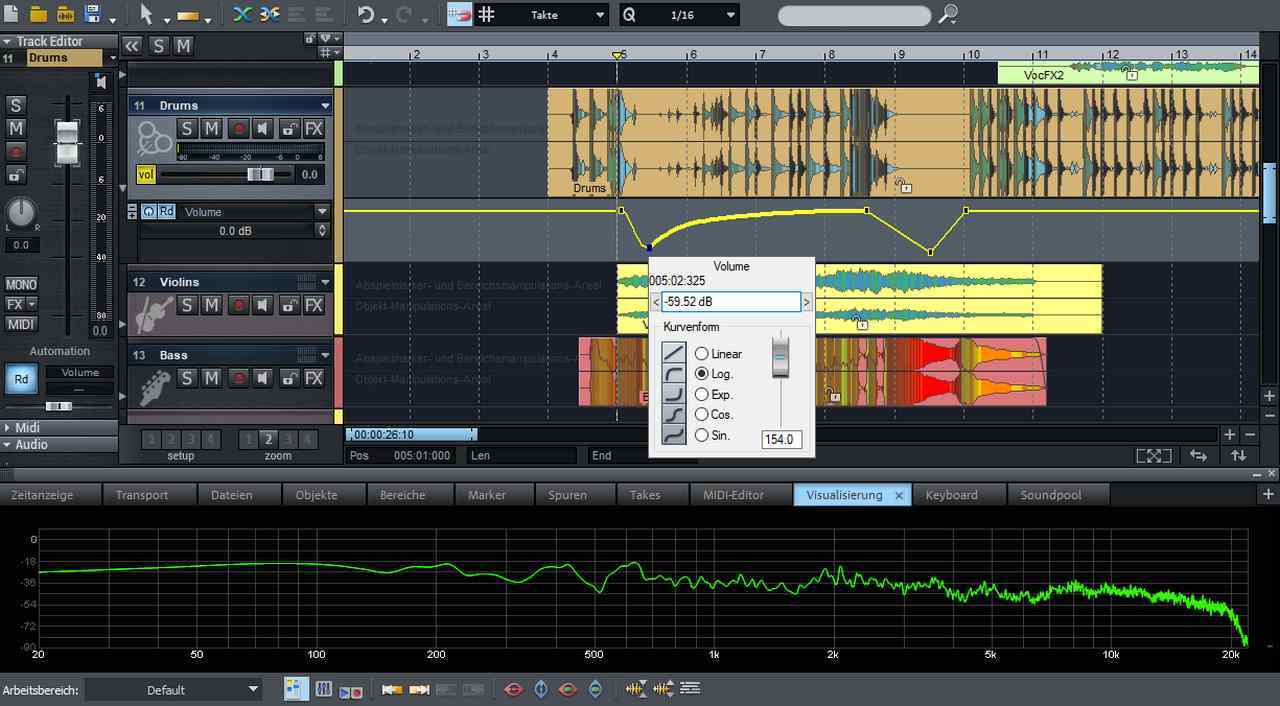Mute the Drums track
This screenshot has height=706, width=1280.
(211, 128)
